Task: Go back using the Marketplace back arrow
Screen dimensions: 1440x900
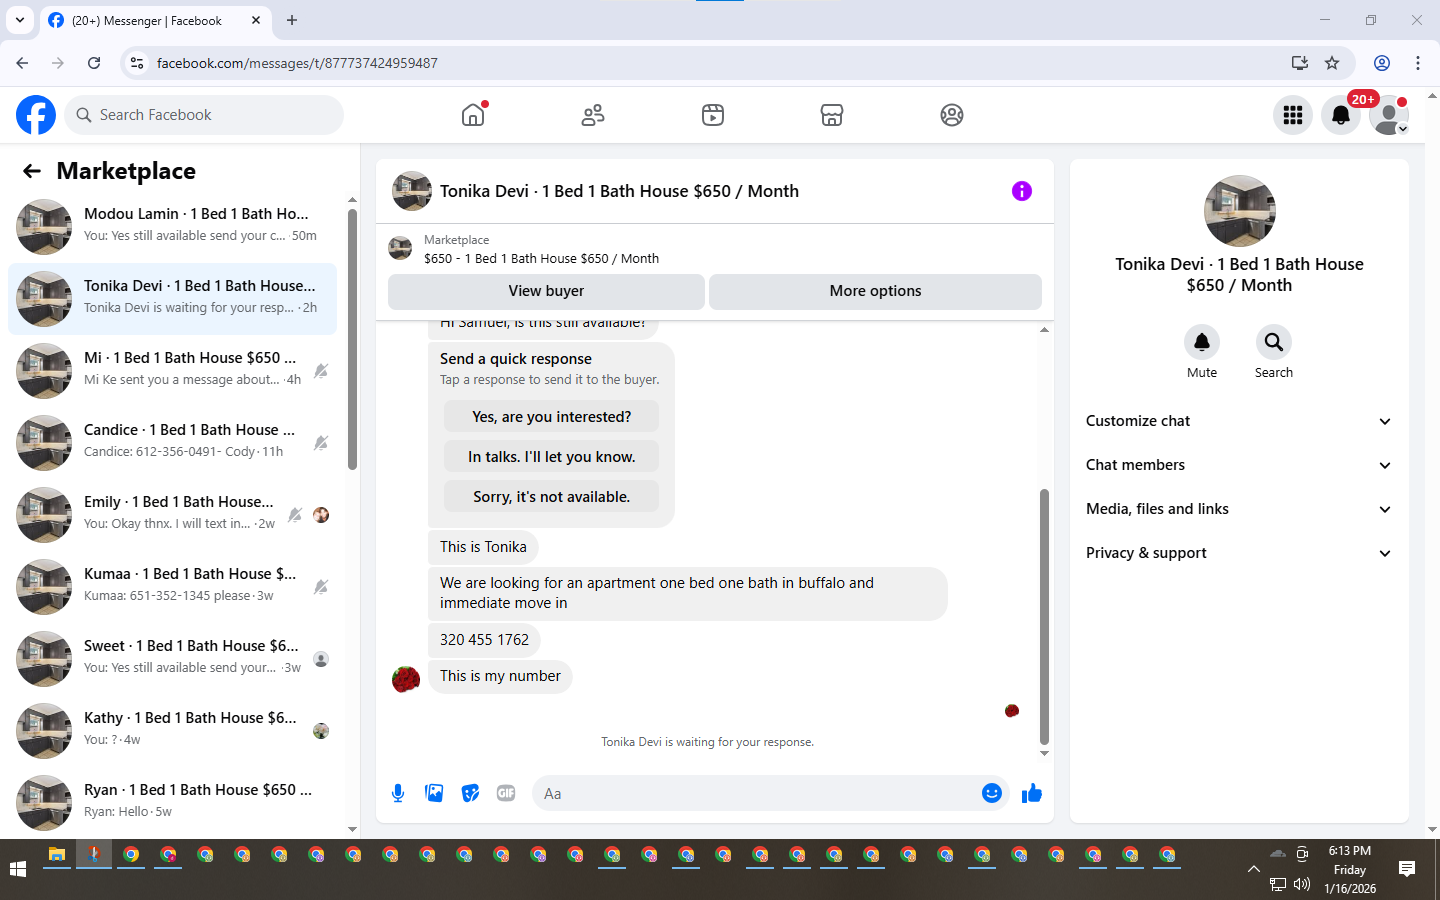Action: point(32,171)
